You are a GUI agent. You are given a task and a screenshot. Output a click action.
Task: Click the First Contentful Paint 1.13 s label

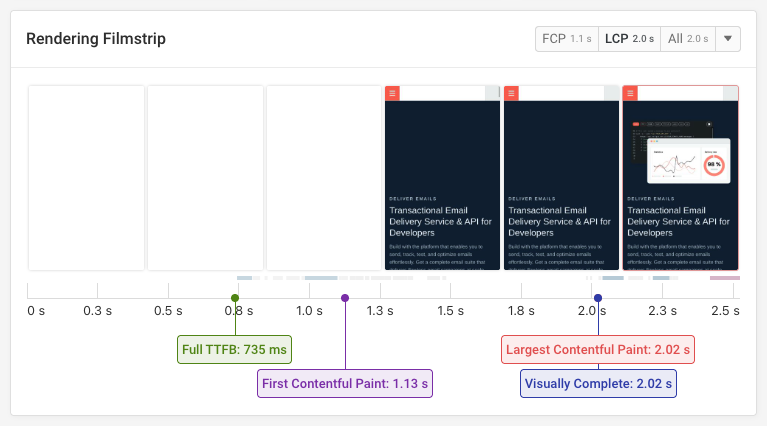[345, 383]
